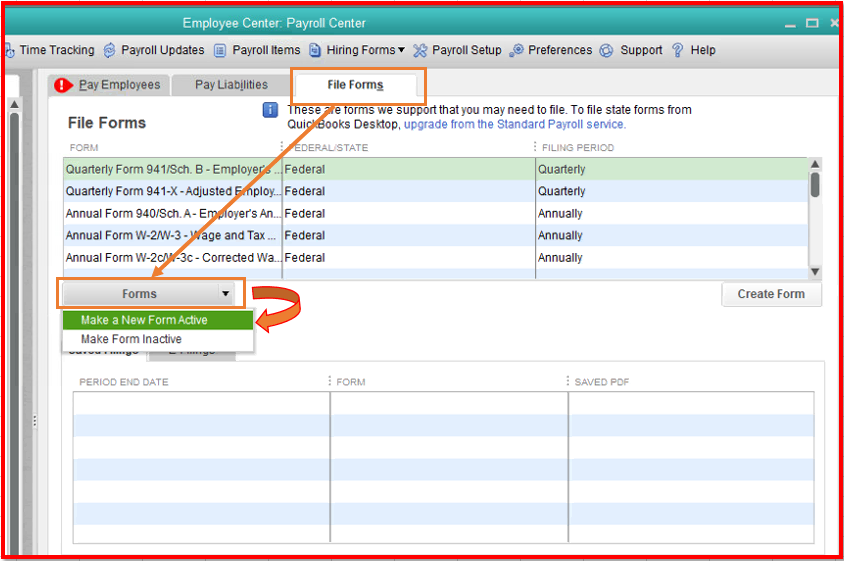Click the Support lifebuoy icon
This screenshot has height=561, width=844.
tap(606, 50)
